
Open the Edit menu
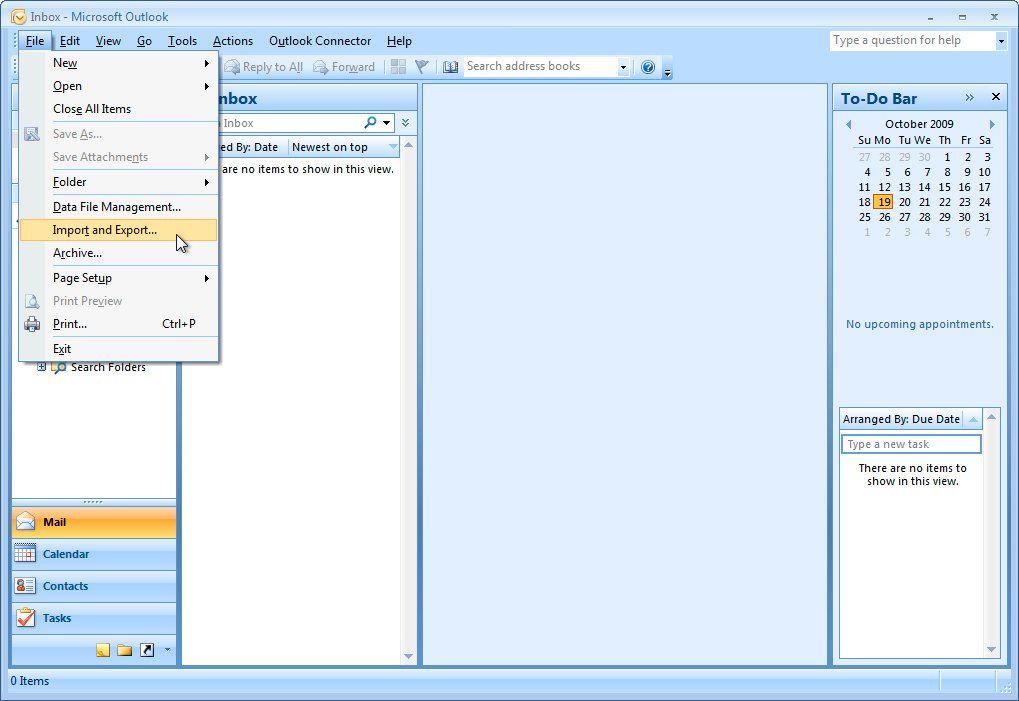[70, 41]
